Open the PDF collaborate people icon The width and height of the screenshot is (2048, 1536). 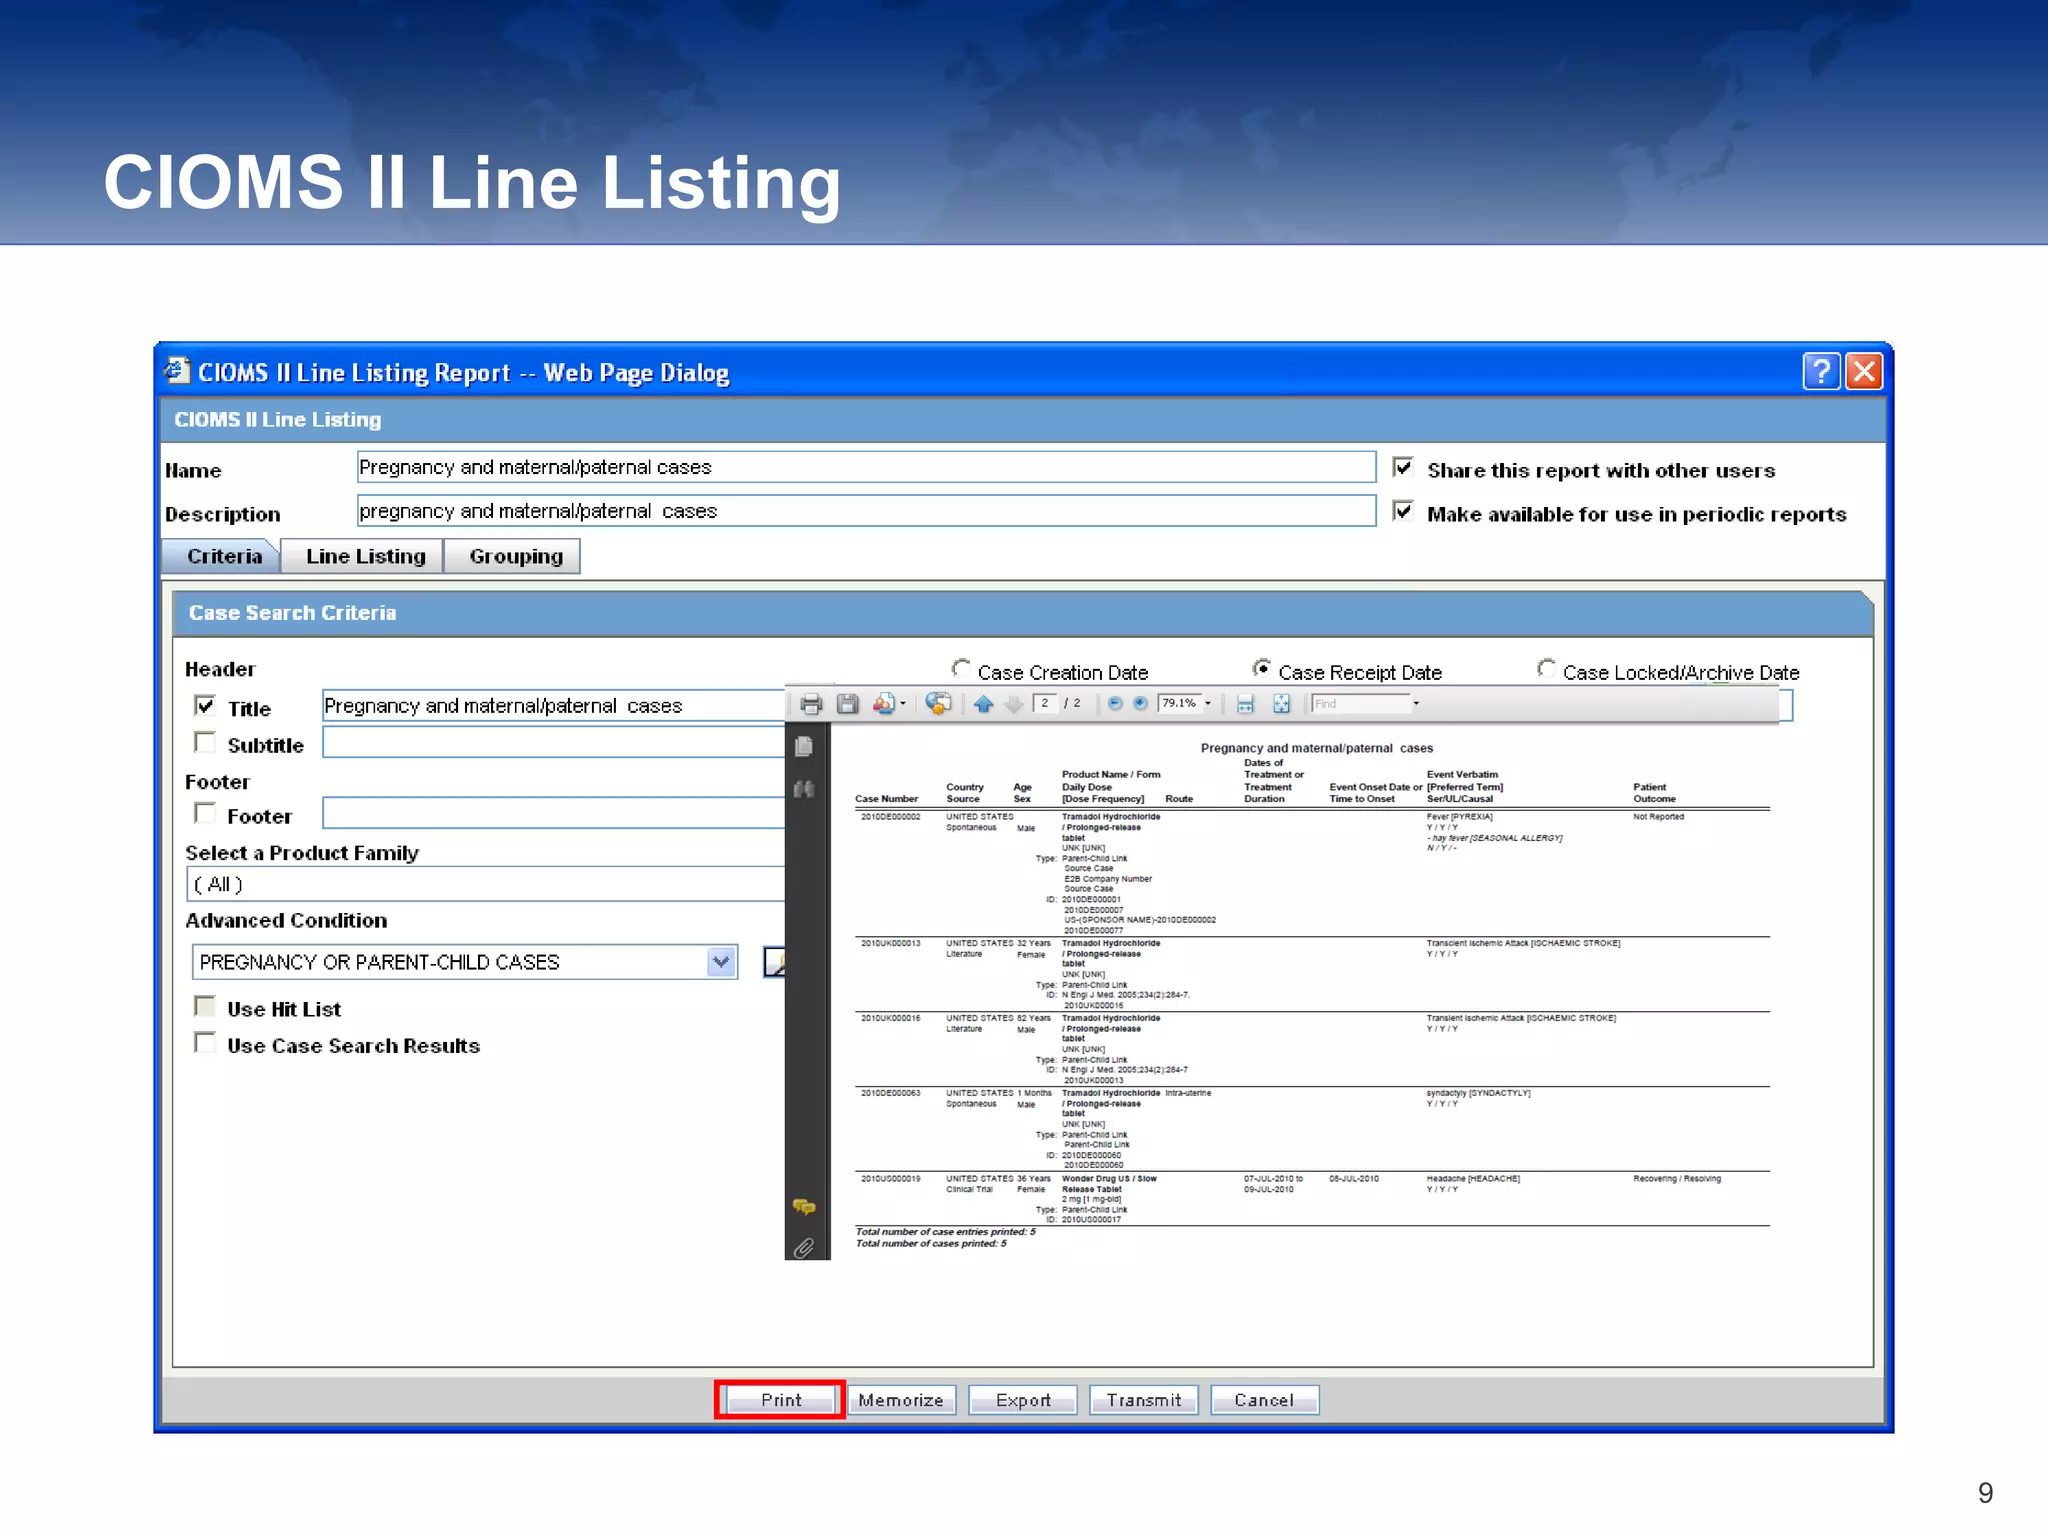(x=883, y=704)
